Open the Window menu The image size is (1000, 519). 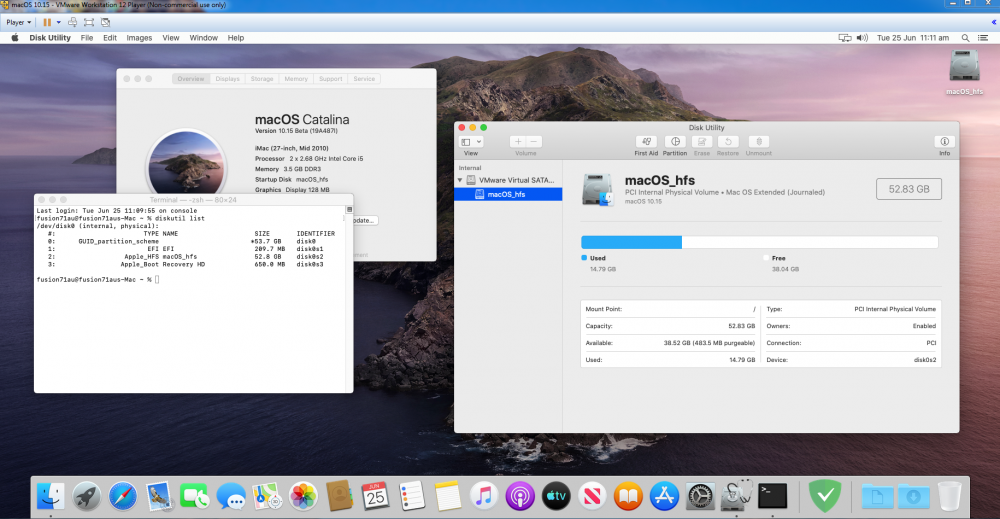(203, 38)
